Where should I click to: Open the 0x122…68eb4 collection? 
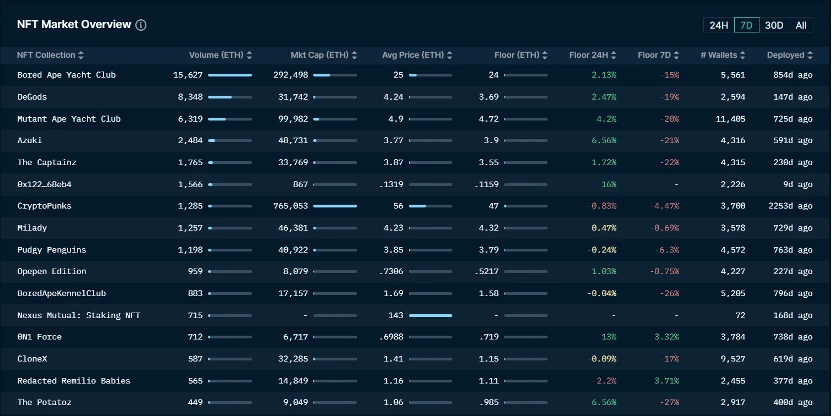(45, 184)
